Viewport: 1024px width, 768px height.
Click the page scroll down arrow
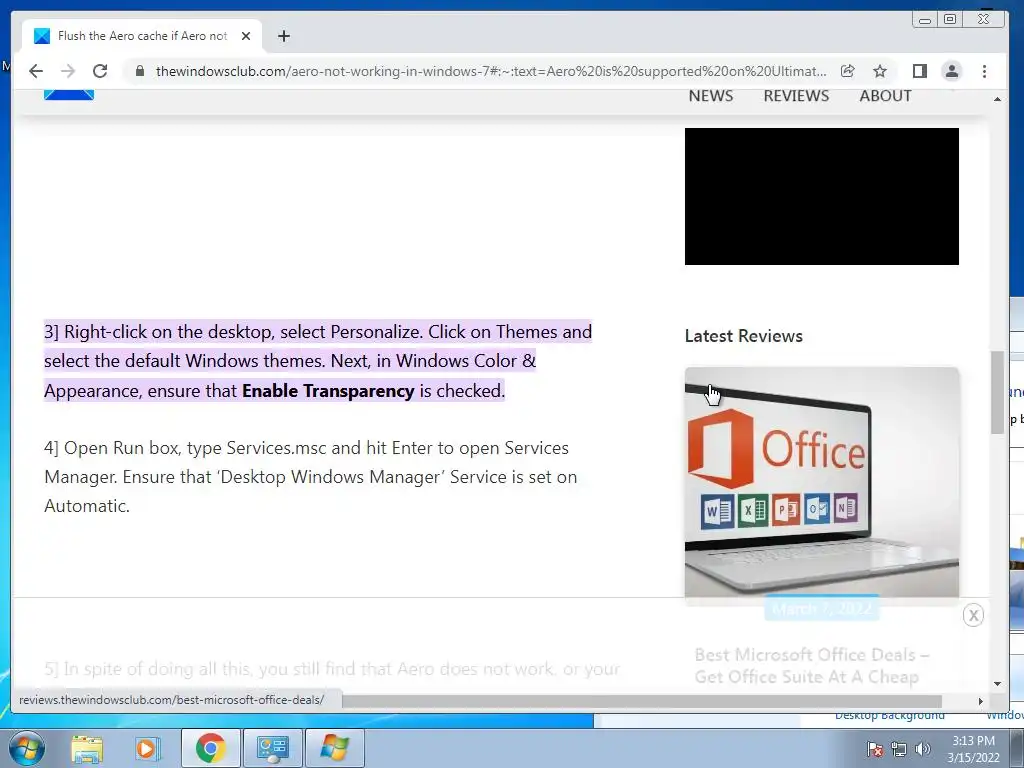tap(997, 684)
